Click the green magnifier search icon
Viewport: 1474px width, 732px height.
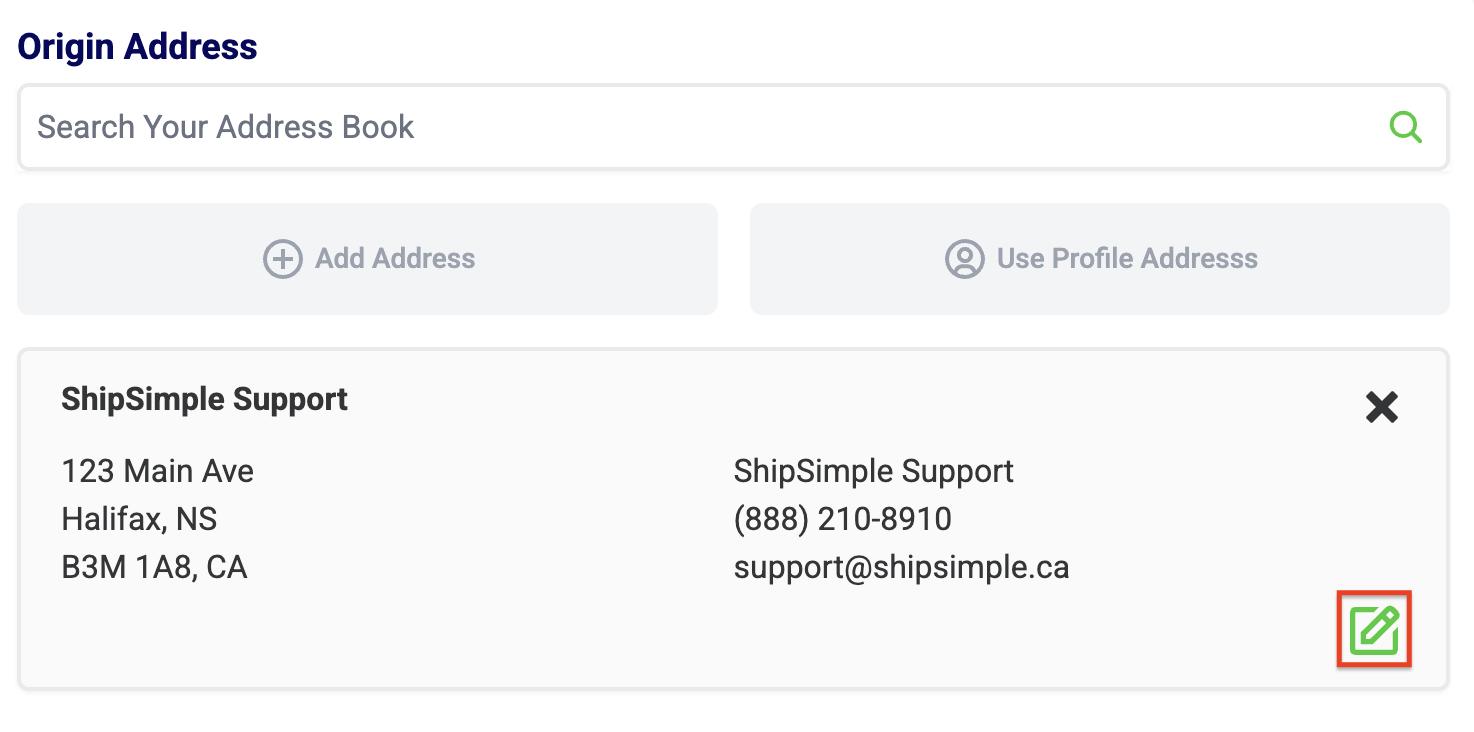1405,127
